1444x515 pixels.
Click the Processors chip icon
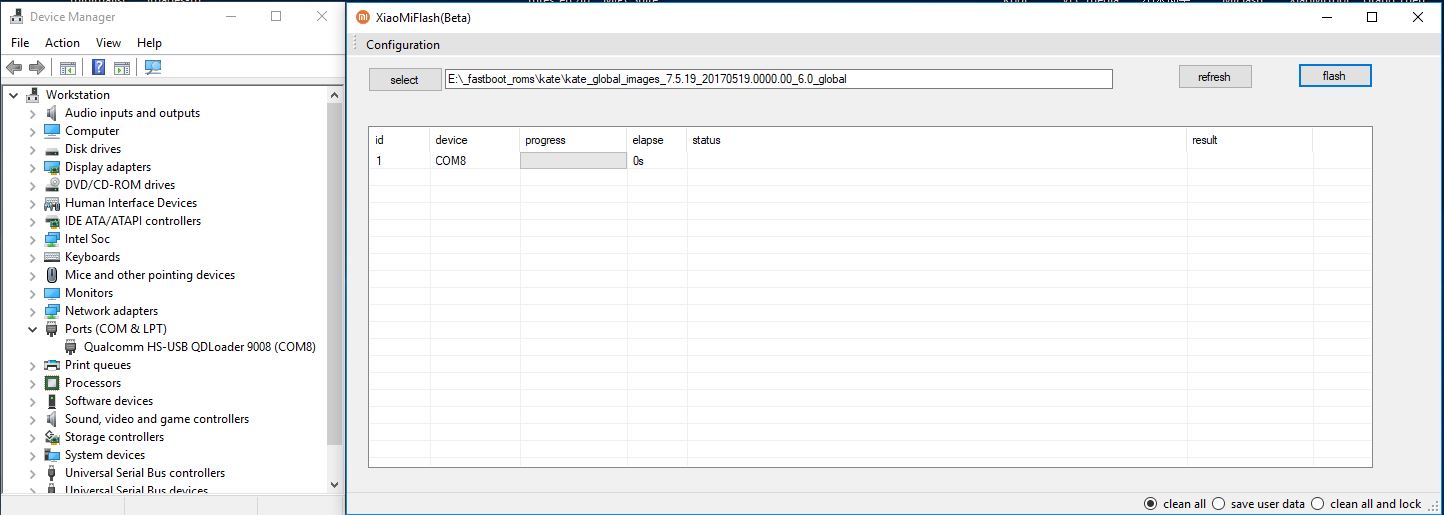[x=52, y=383]
